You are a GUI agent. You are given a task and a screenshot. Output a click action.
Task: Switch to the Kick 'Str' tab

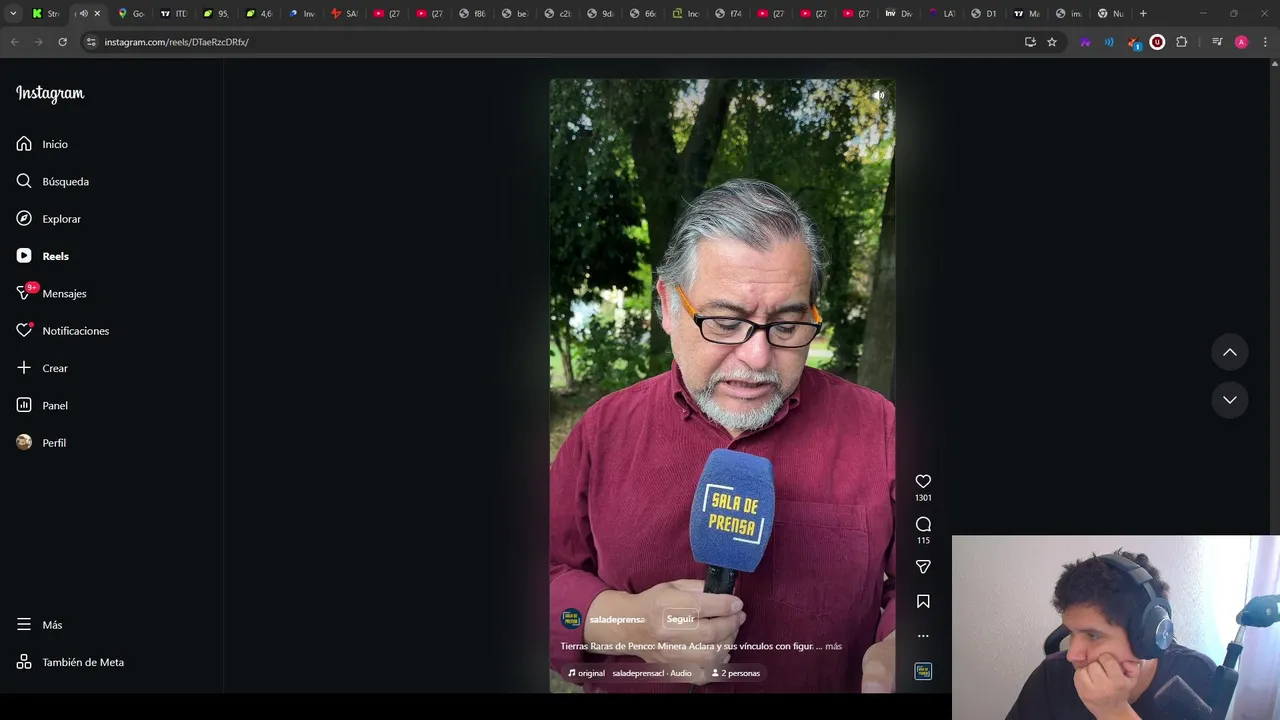pos(46,14)
